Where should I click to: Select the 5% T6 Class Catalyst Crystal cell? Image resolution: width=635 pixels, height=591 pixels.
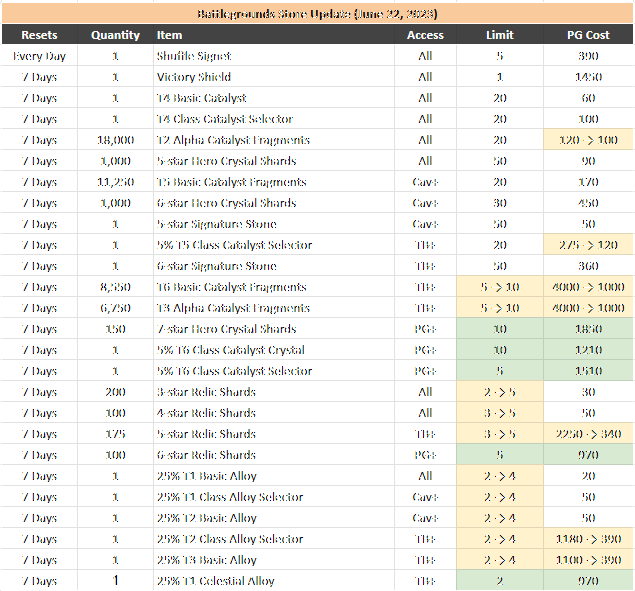[x=274, y=350]
